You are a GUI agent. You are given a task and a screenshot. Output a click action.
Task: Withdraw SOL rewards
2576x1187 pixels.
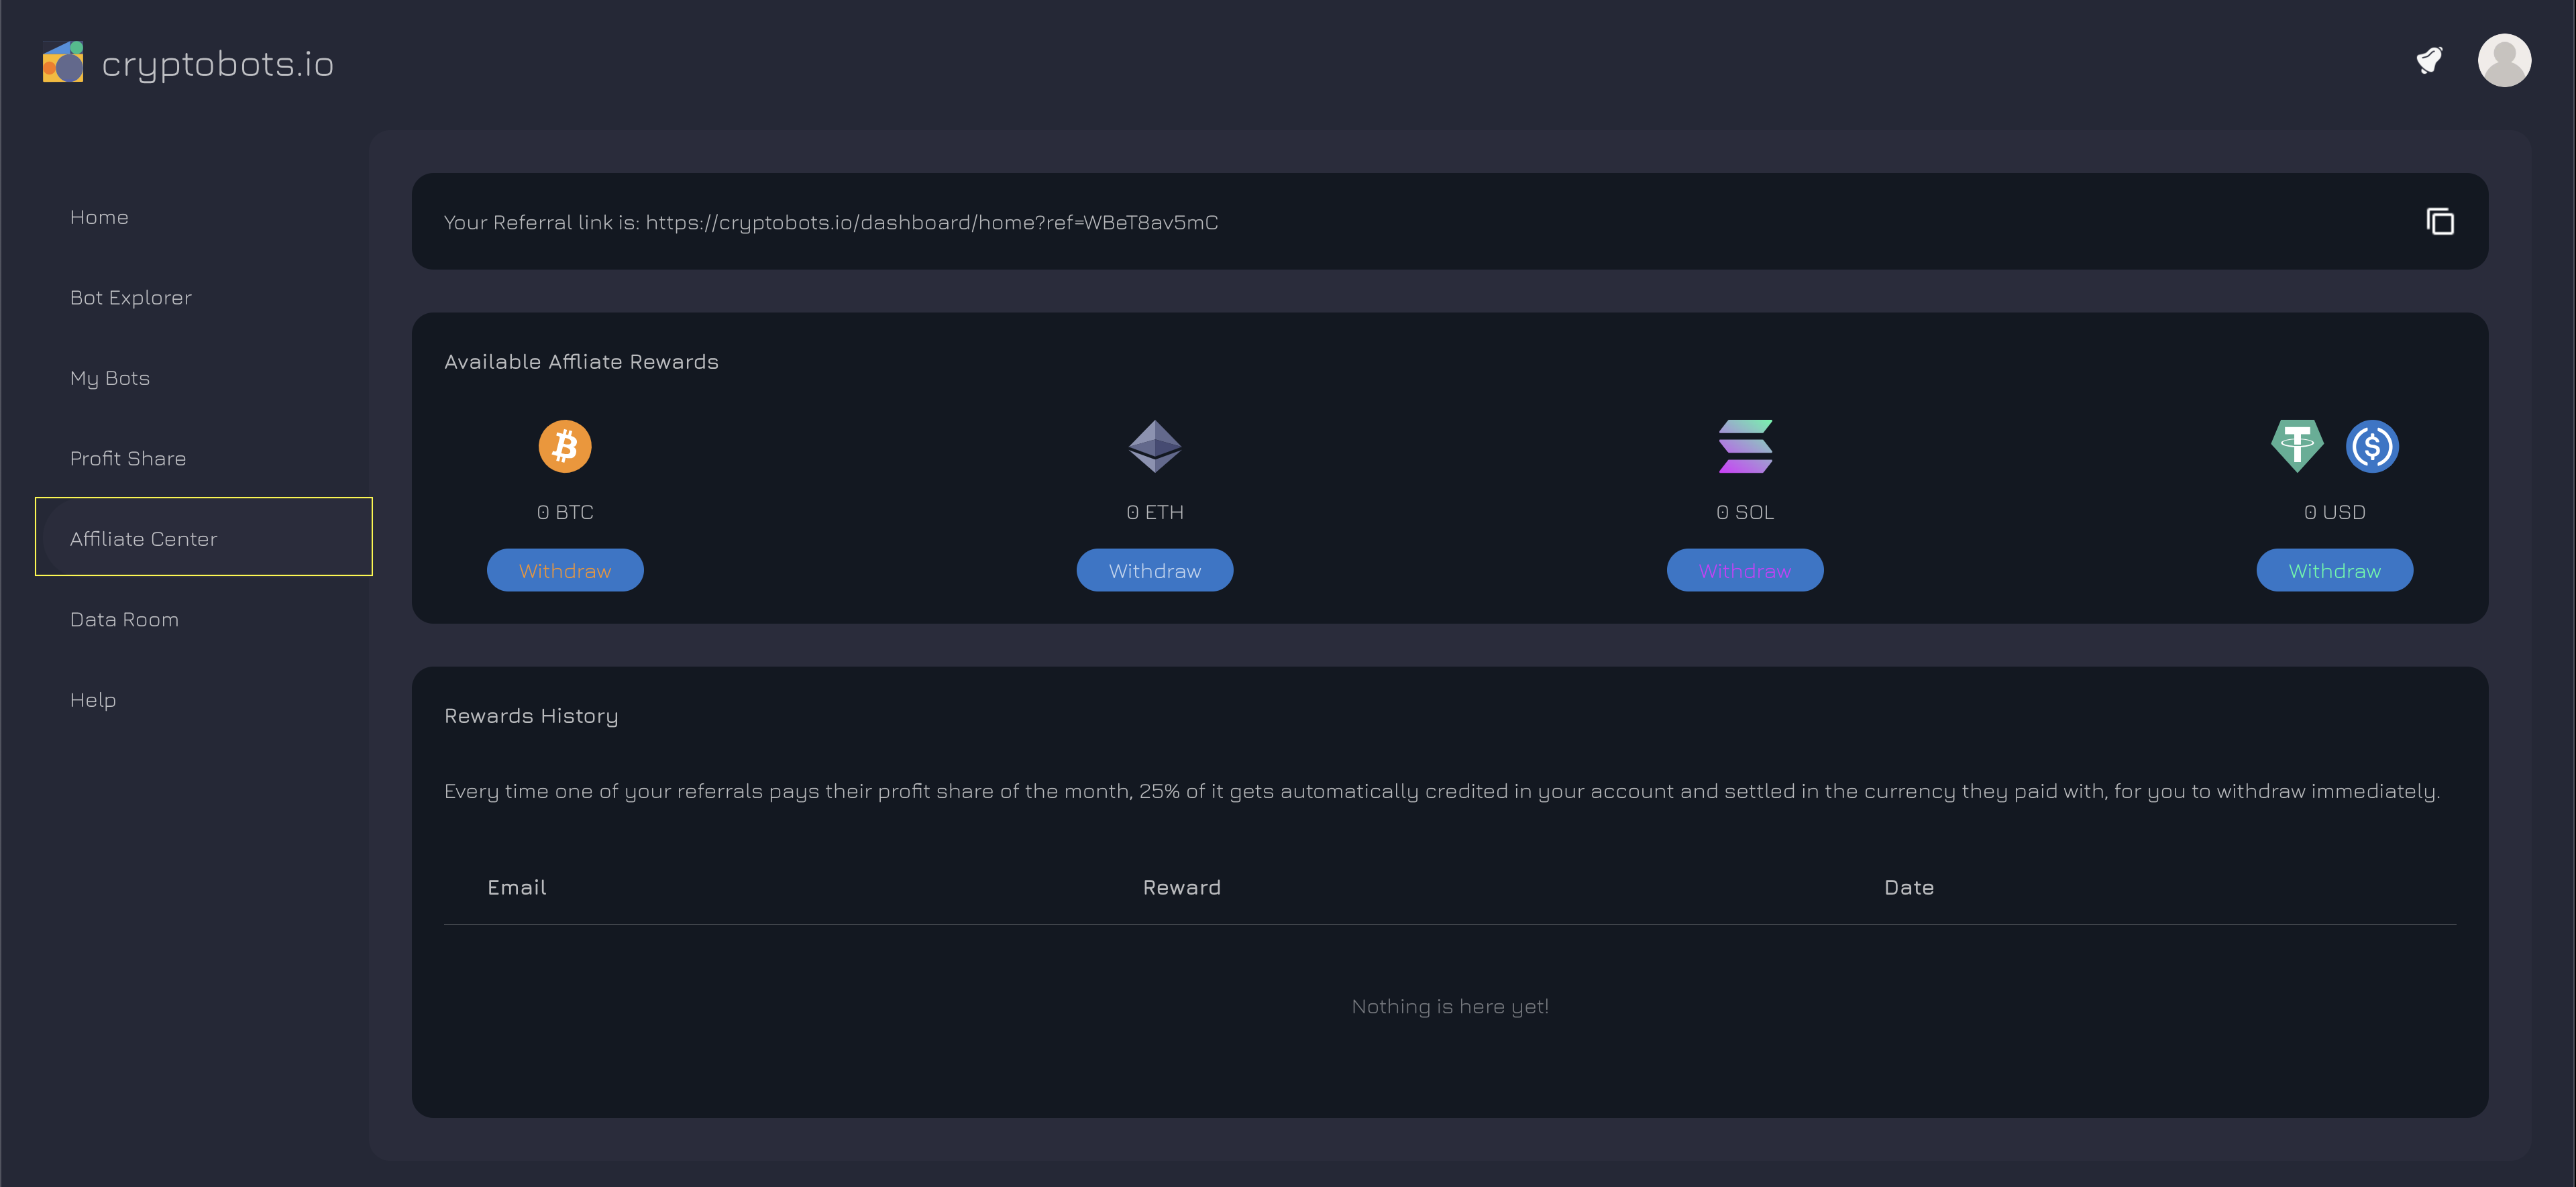[x=1745, y=570]
